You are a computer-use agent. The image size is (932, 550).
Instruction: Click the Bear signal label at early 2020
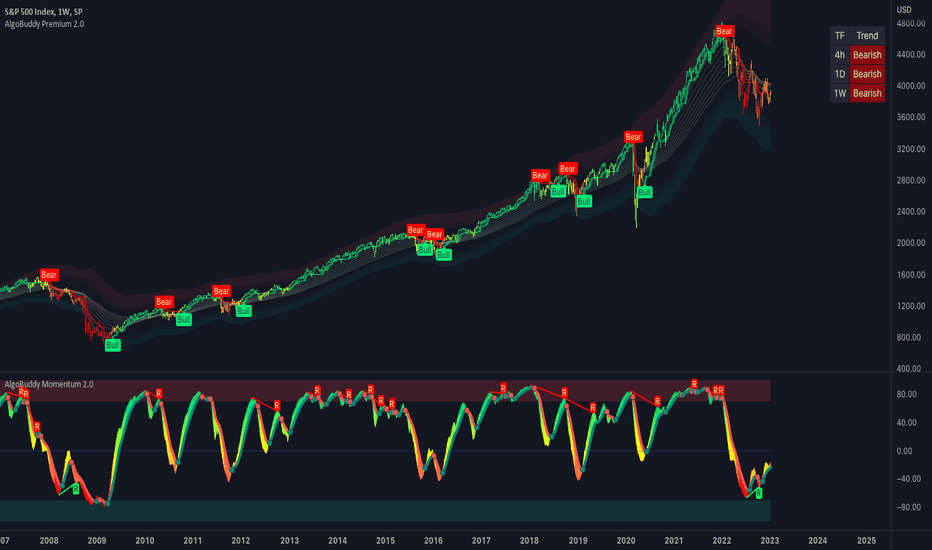click(x=634, y=137)
